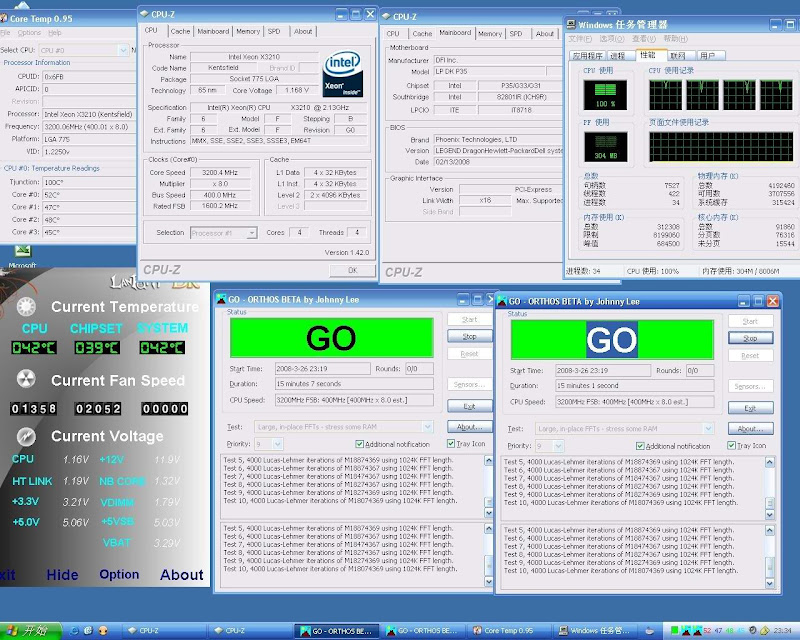The height and width of the screenshot is (640, 800).
Task: Click the title icon of the CPU-Z processor window
Action: (x=144, y=14)
